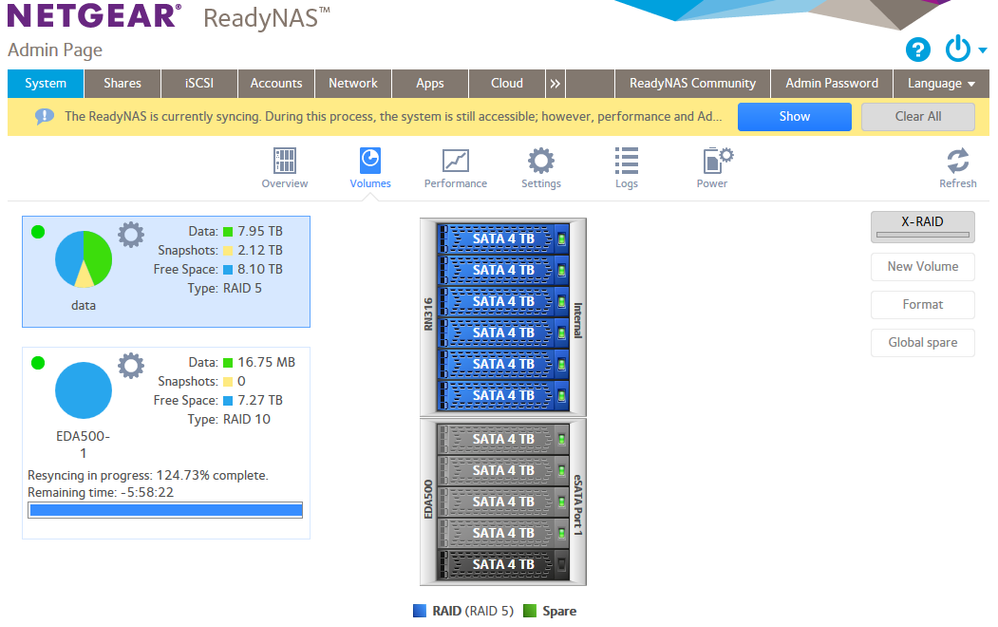Click the "eSATA Port 1" chassis label
The image size is (998, 627).
point(578,504)
